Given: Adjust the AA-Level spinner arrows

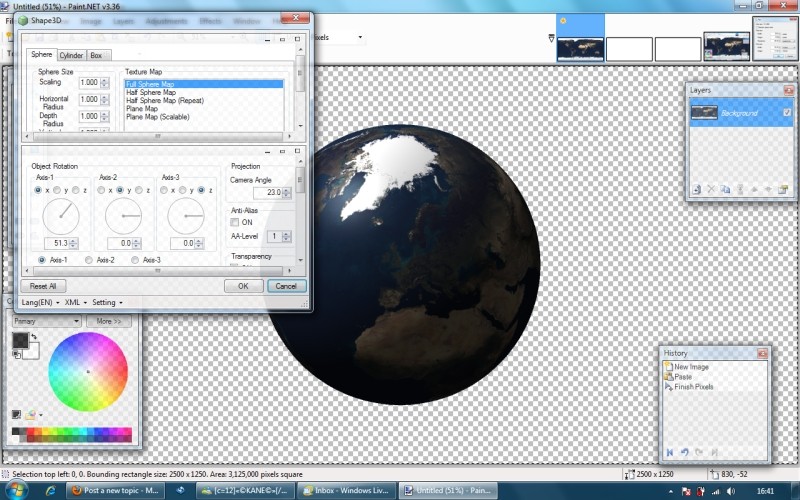Looking at the screenshot, I should tap(286, 236).
